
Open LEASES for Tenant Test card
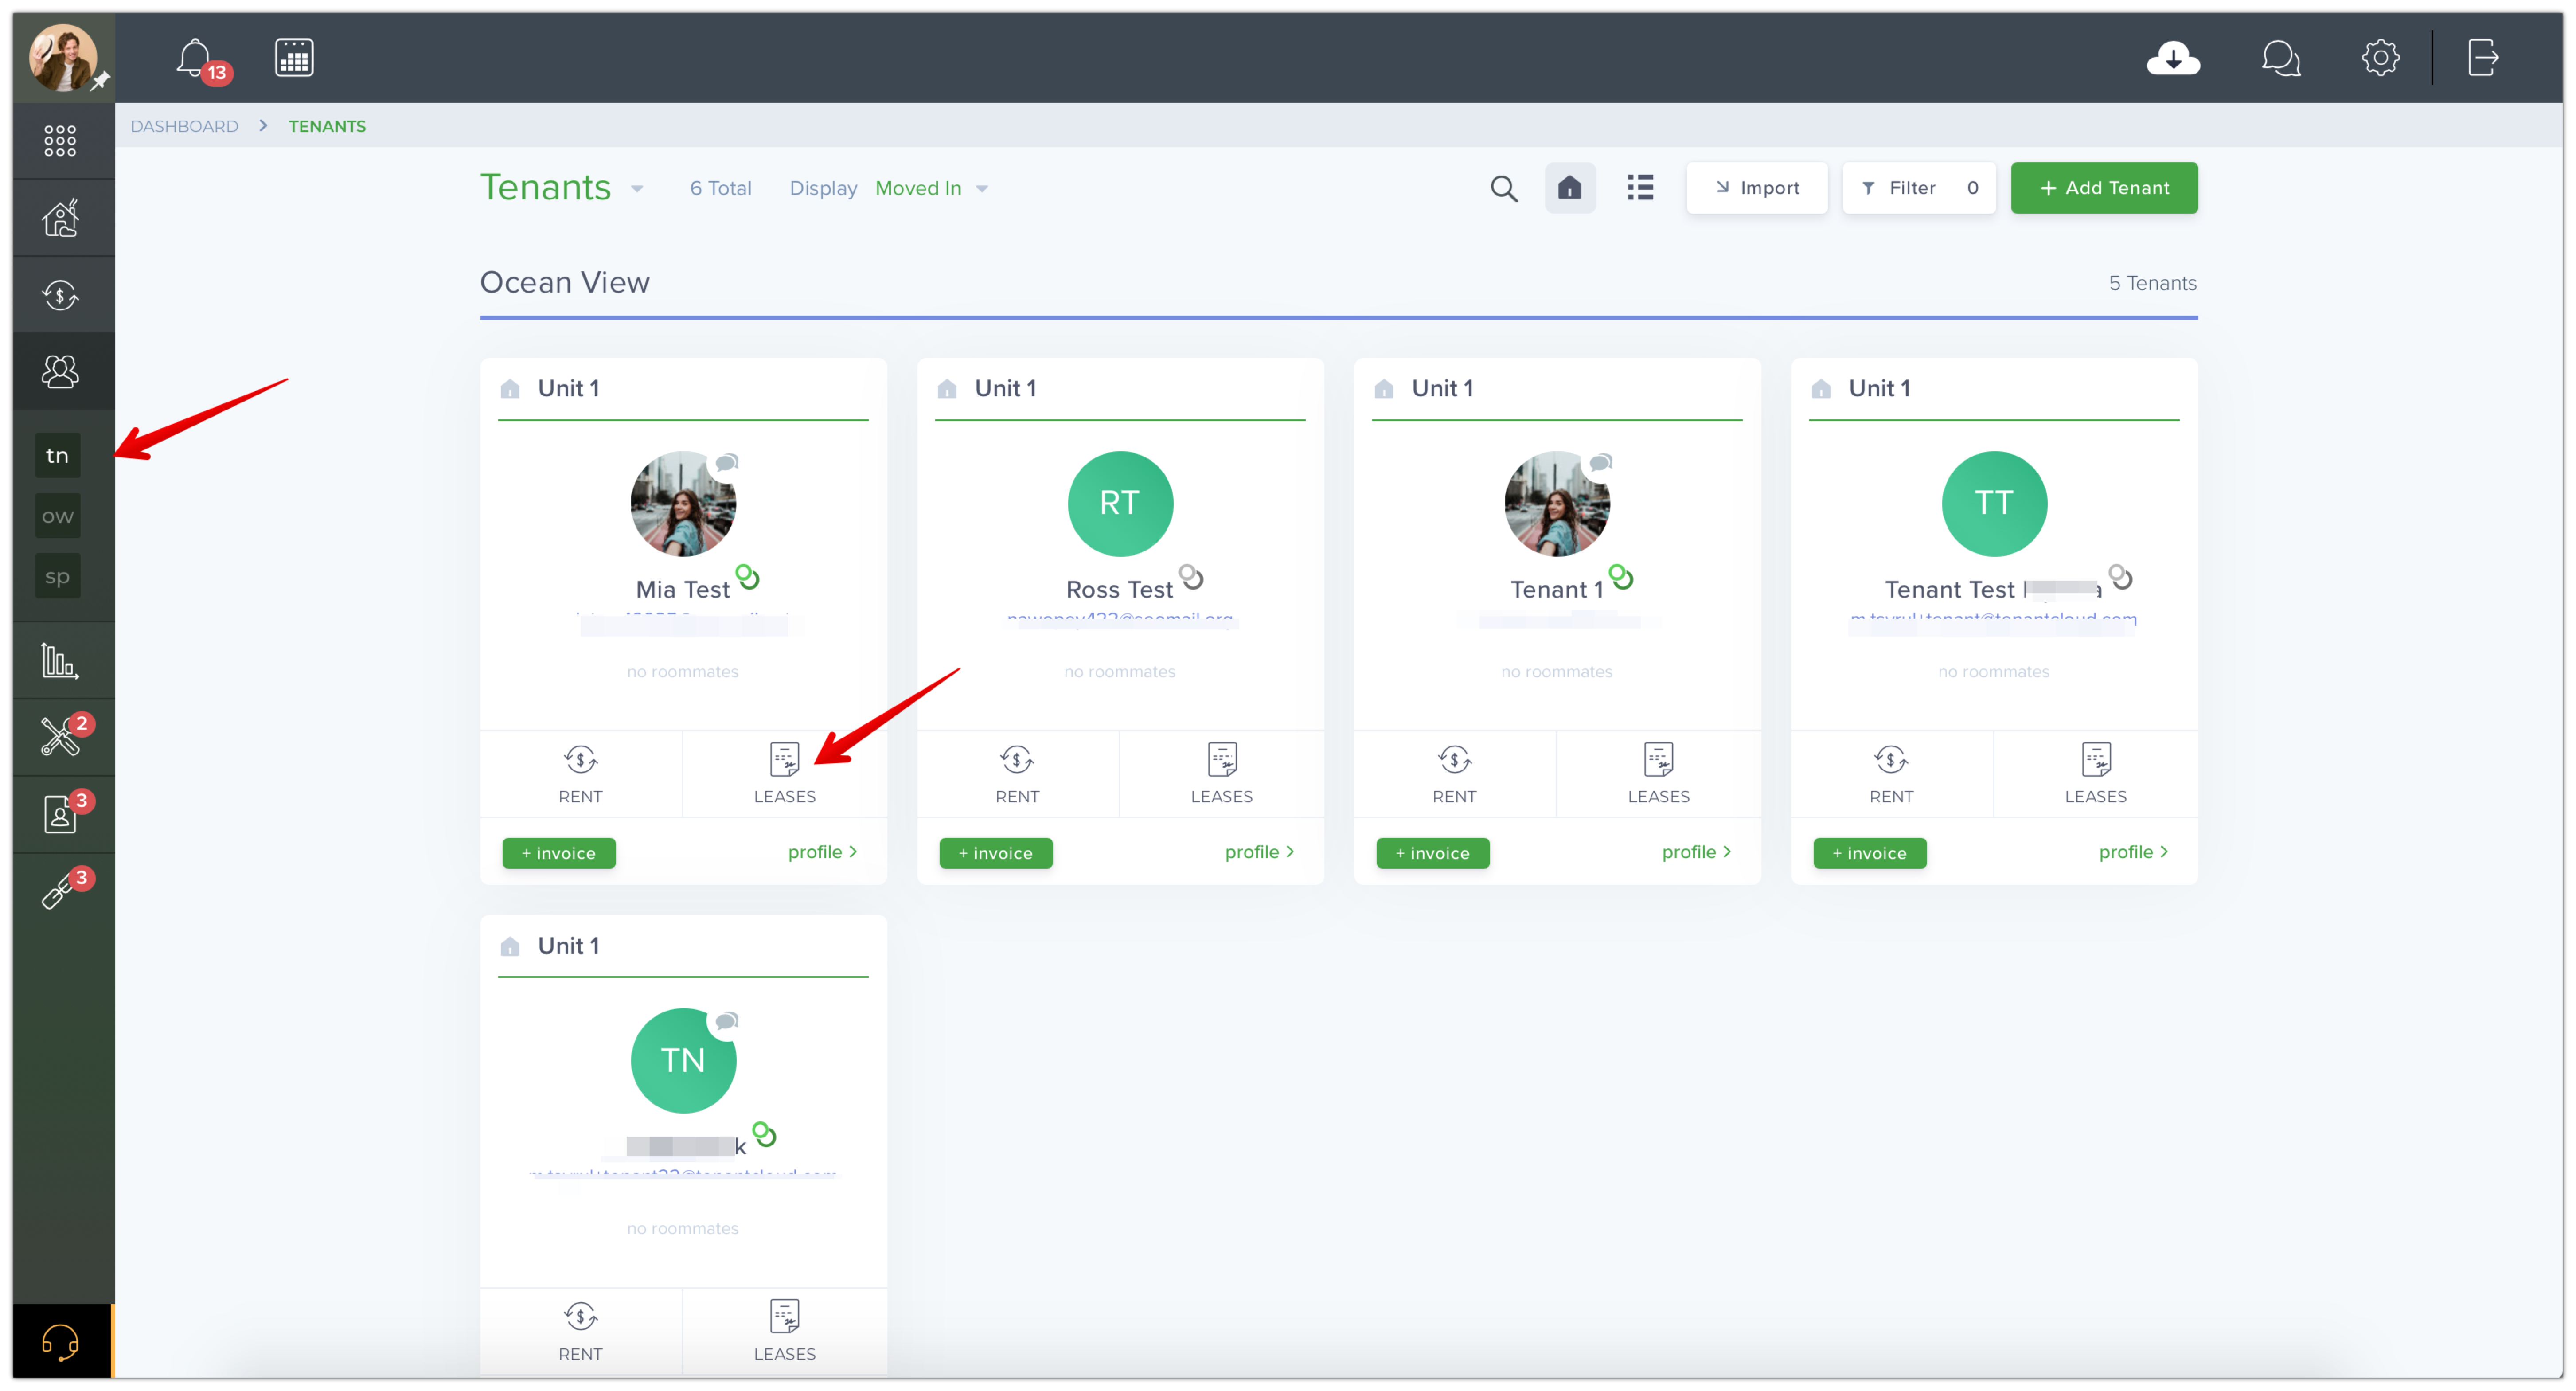coord(2095,774)
